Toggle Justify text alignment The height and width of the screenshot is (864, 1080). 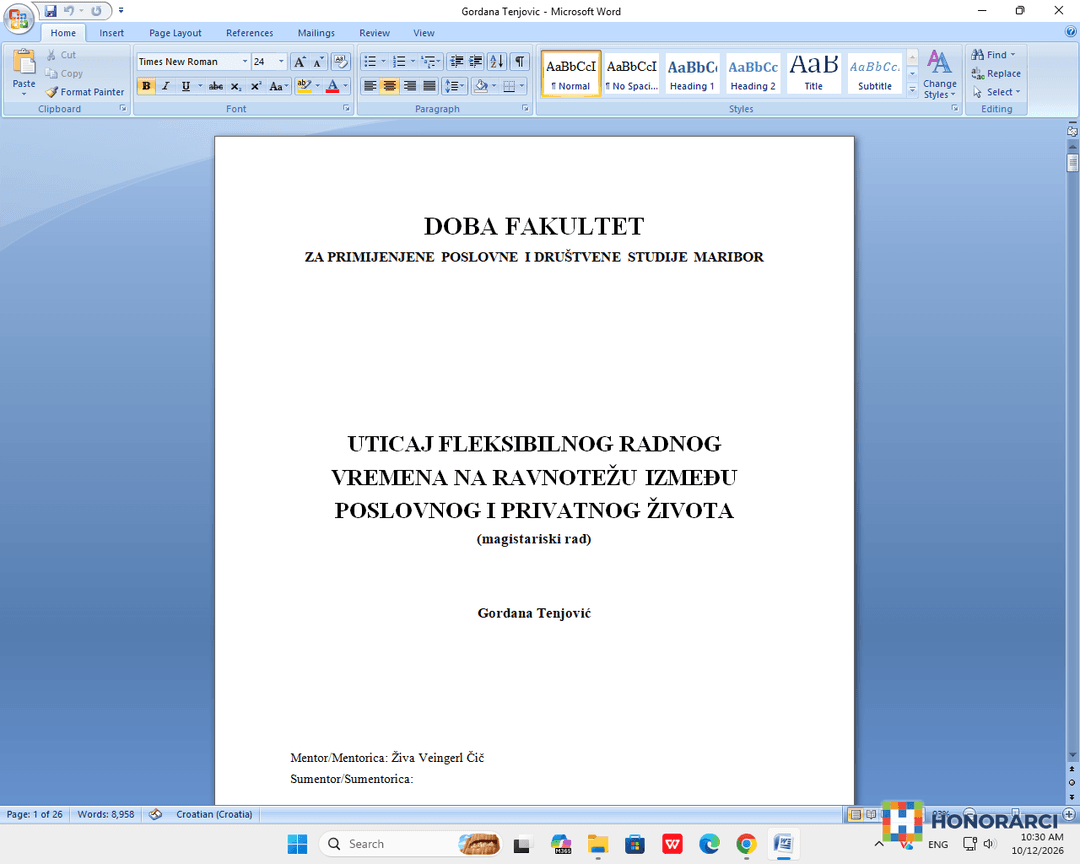(x=430, y=86)
